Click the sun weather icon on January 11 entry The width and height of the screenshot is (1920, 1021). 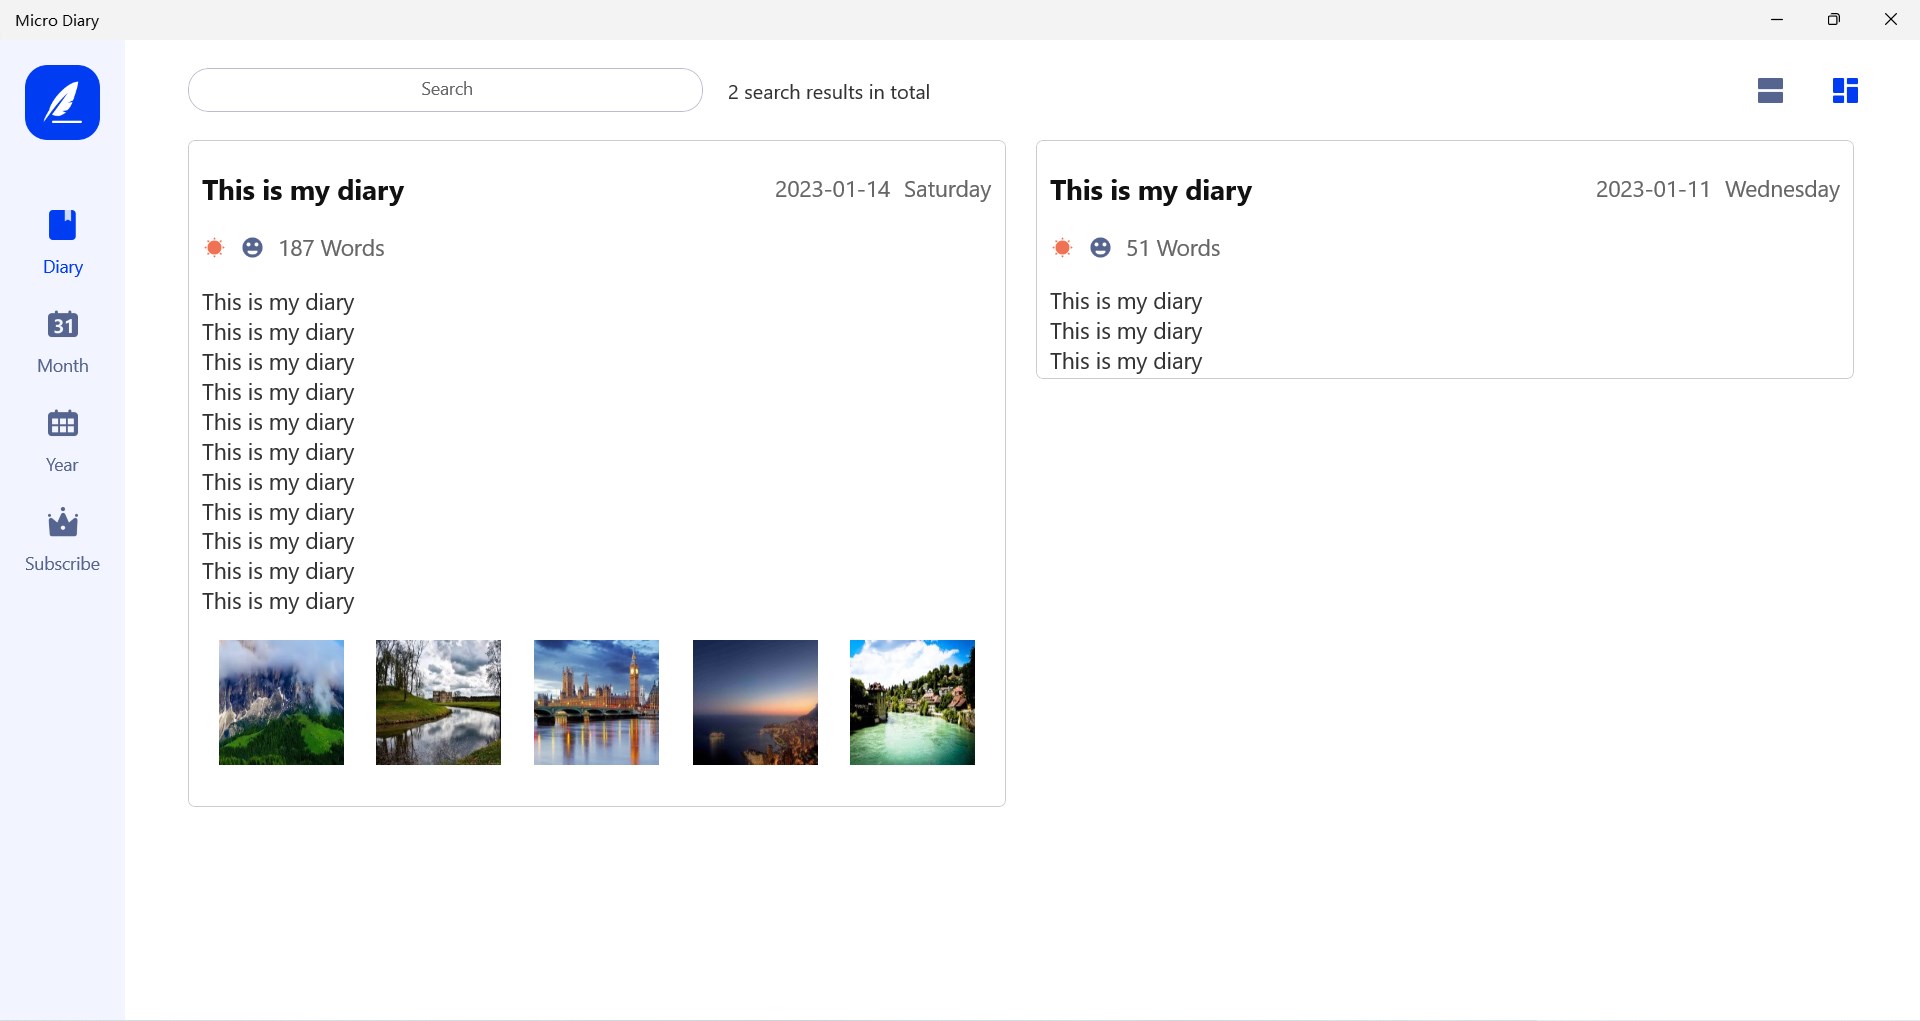click(1062, 247)
